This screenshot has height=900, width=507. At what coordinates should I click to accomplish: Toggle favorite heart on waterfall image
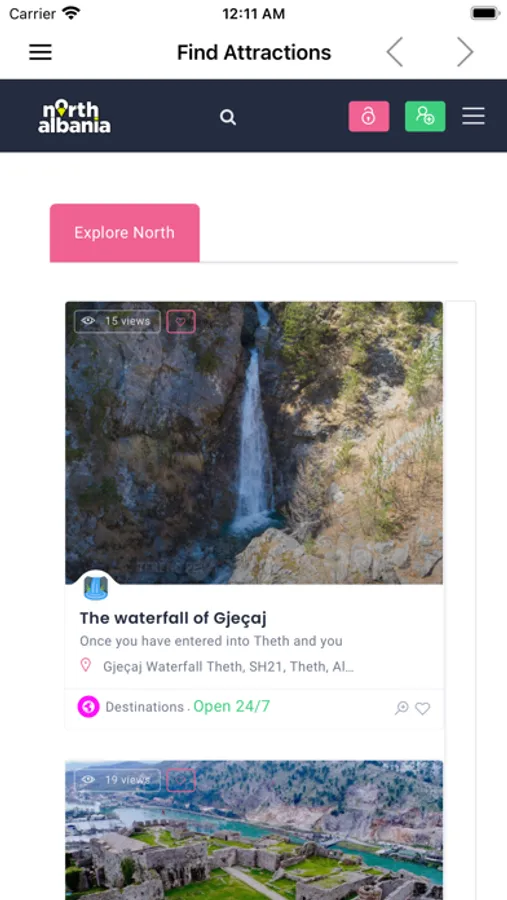(x=181, y=321)
